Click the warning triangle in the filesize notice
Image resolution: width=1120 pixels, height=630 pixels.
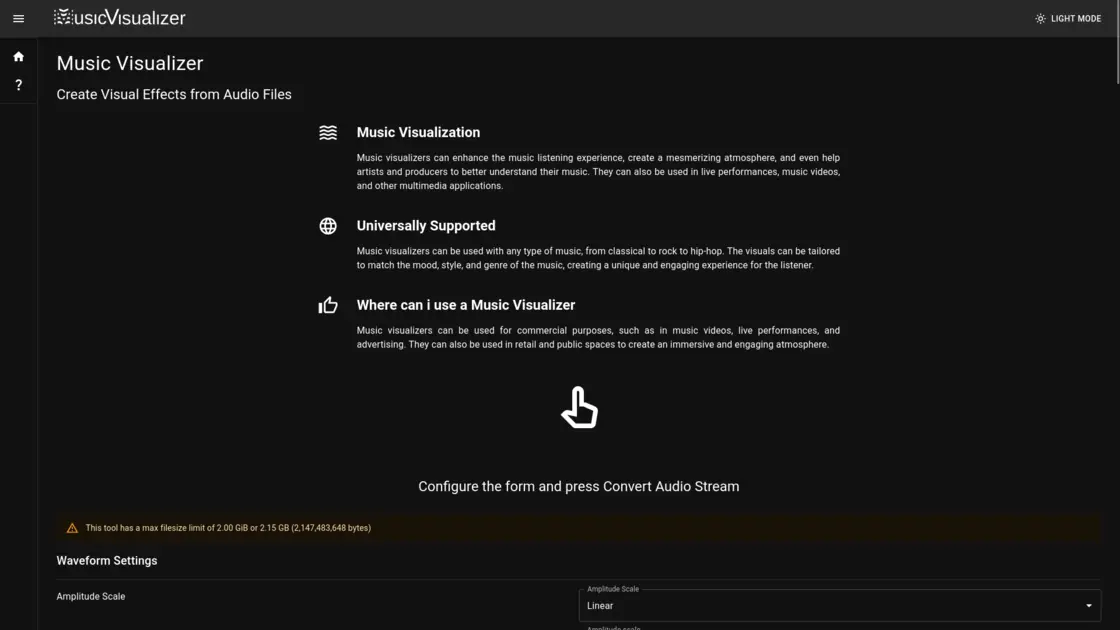coord(71,527)
